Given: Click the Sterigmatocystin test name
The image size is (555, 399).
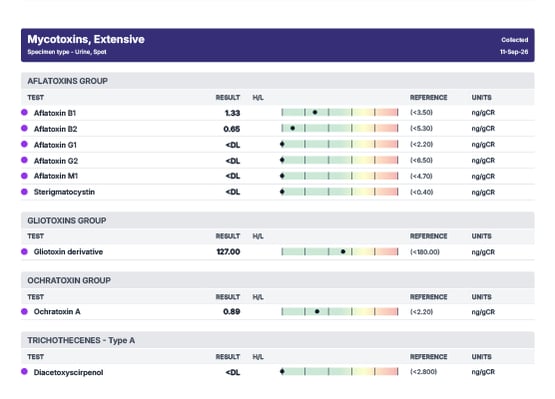Looking at the screenshot, I should [x=64, y=192].
